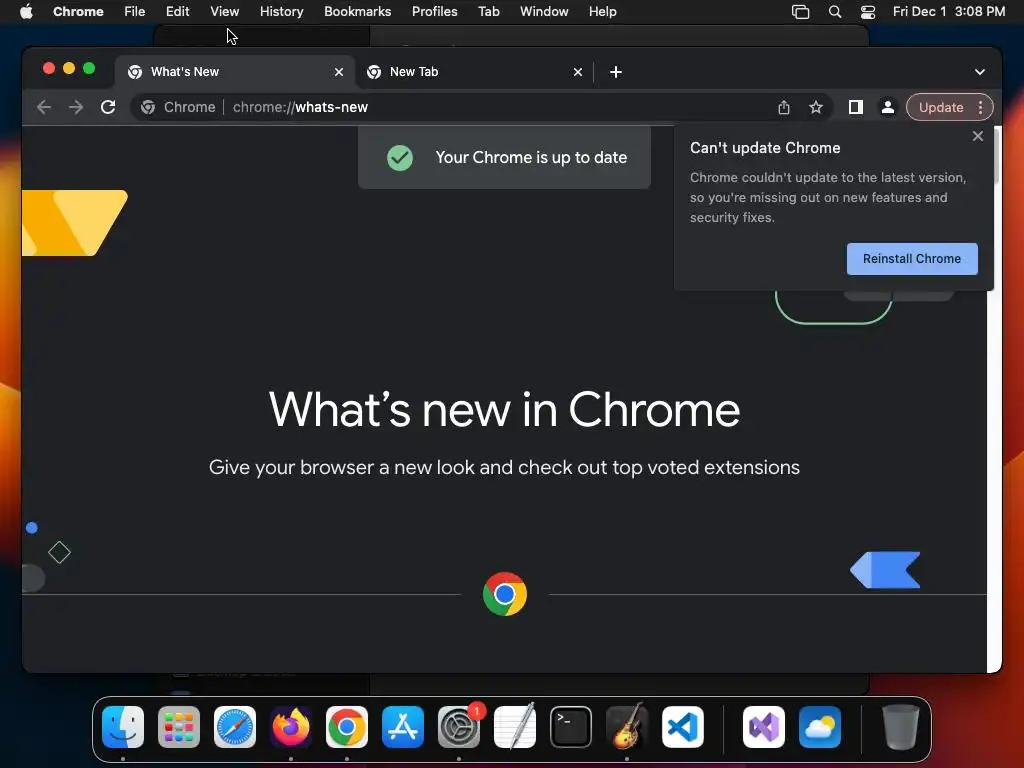The width and height of the screenshot is (1024, 768).
Task: Dismiss the Can't update Chrome popup
Action: 978,136
